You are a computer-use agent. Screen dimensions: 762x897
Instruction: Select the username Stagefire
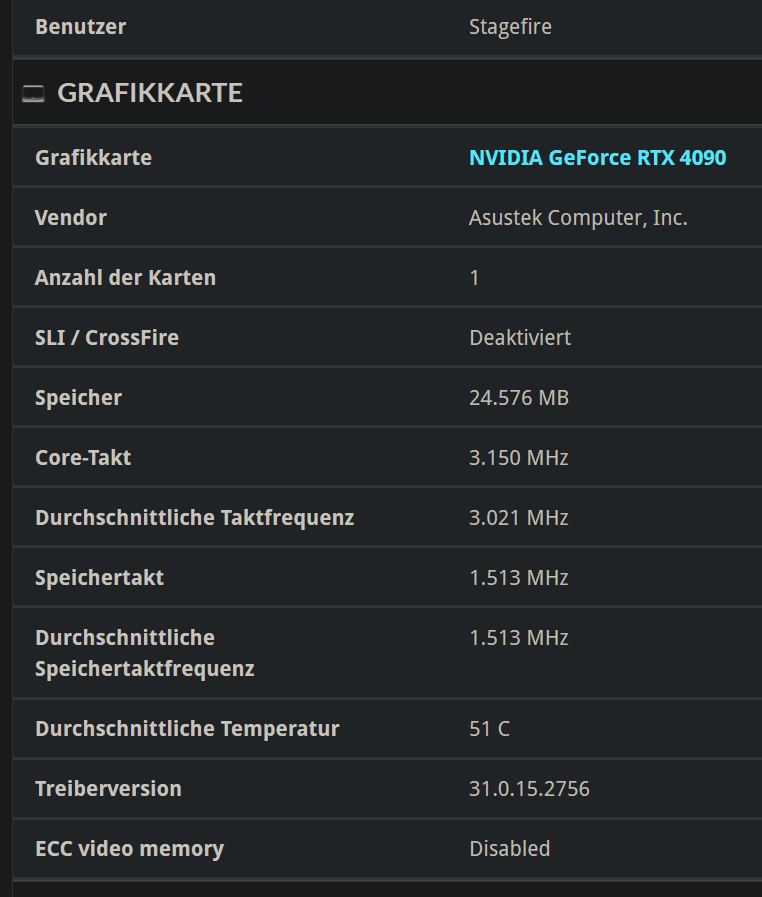(x=510, y=27)
